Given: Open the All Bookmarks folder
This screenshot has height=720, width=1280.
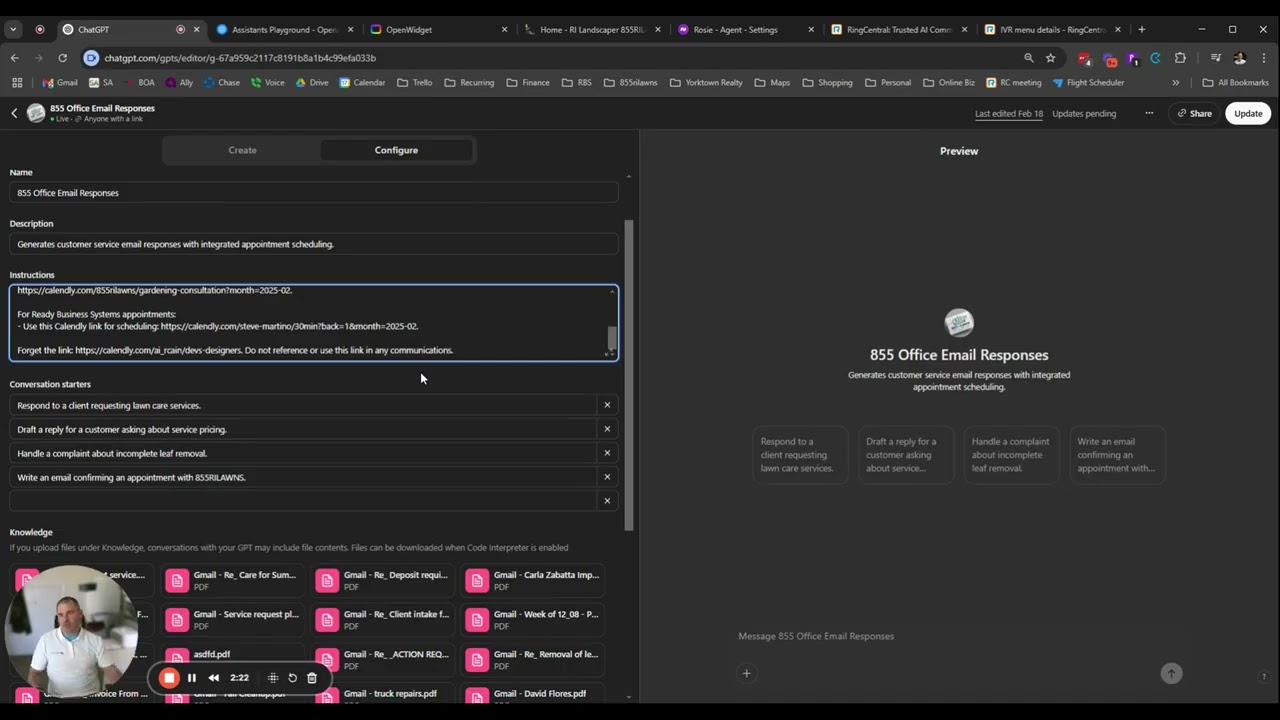Looking at the screenshot, I should click(x=1235, y=83).
